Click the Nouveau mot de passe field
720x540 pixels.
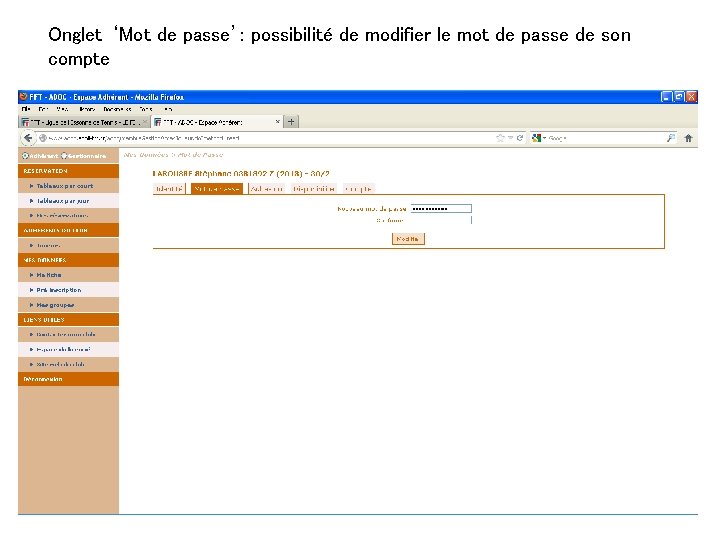(x=441, y=208)
